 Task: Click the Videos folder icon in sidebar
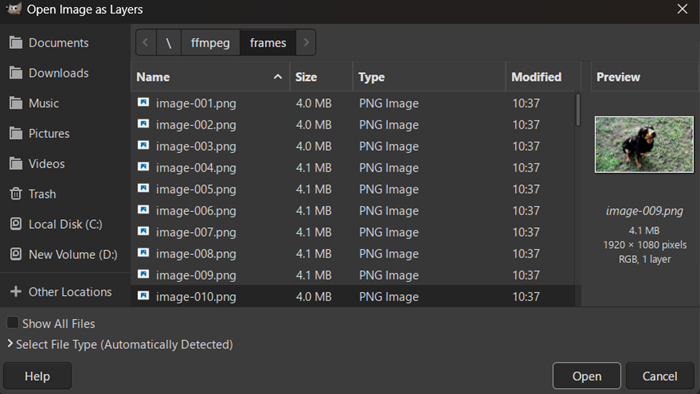pyautogui.click(x=16, y=164)
